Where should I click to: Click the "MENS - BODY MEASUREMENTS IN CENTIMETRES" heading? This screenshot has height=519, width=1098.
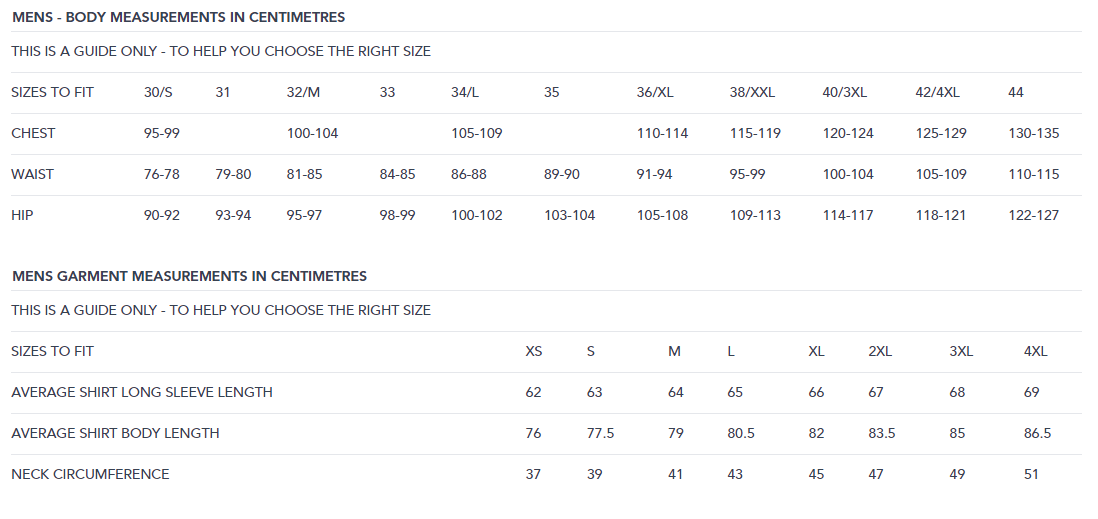179,18
